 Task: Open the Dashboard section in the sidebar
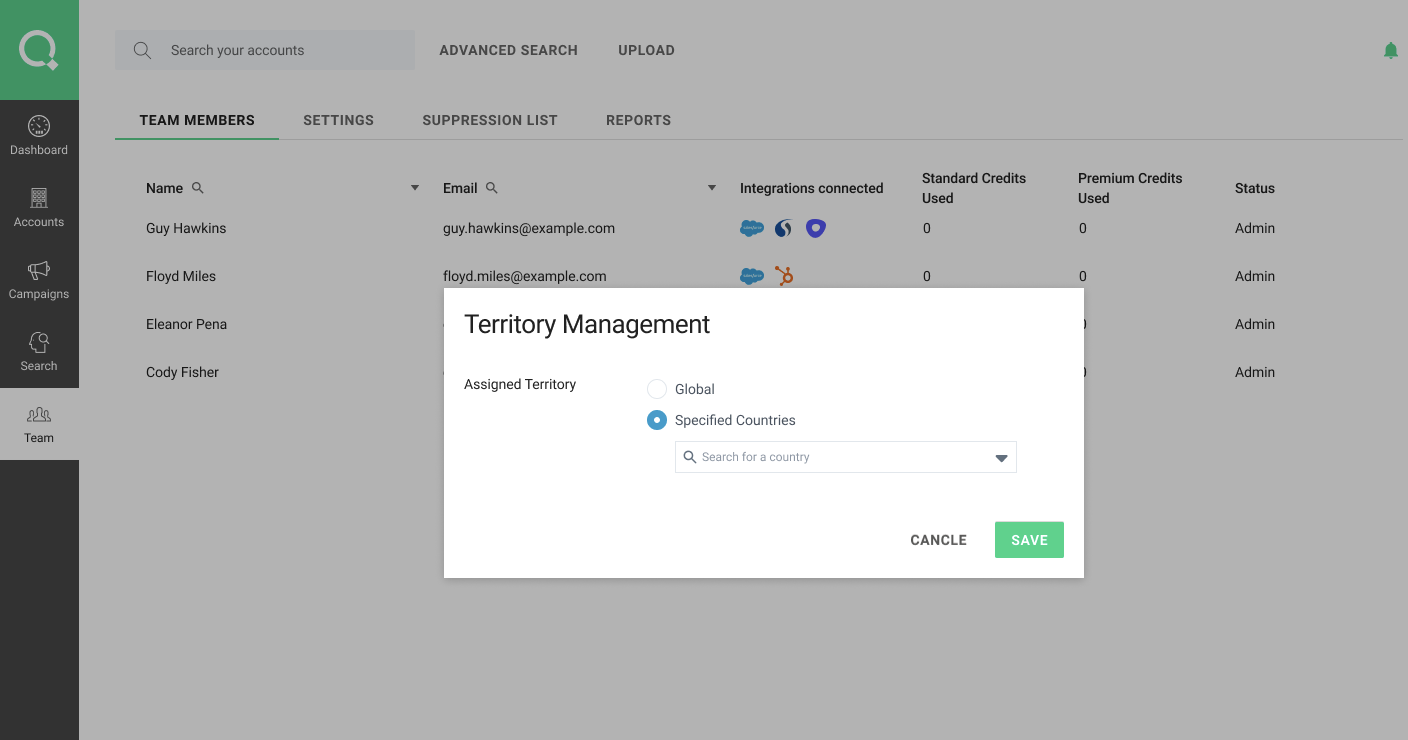tap(39, 135)
